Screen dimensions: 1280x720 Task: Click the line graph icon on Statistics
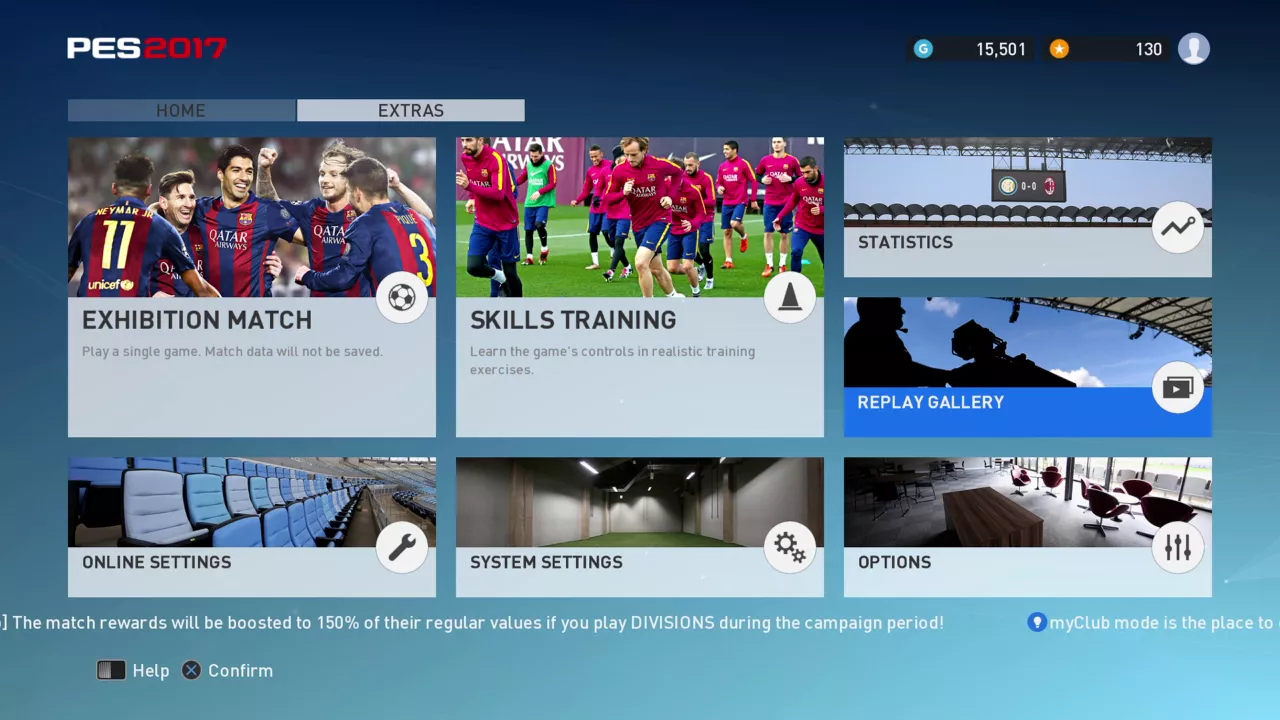point(1178,227)
